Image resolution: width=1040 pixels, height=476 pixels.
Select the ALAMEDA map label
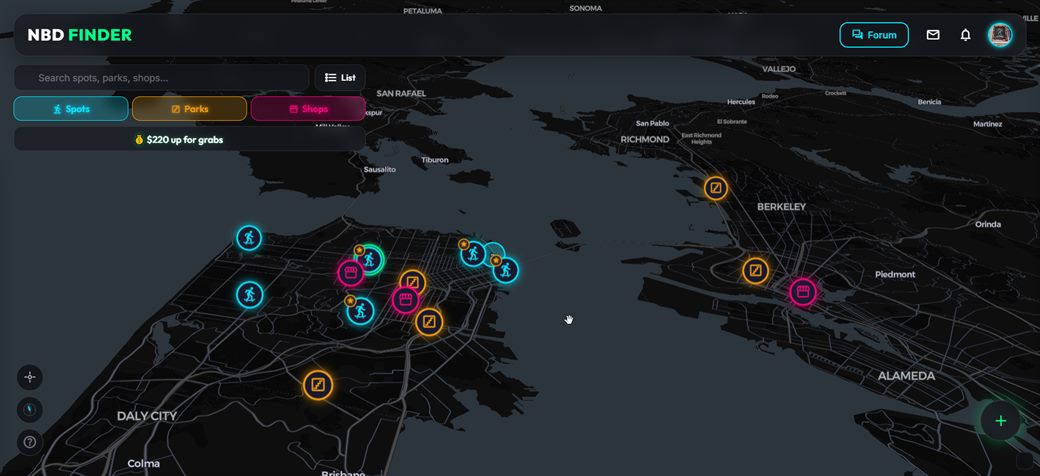(906, 376)
